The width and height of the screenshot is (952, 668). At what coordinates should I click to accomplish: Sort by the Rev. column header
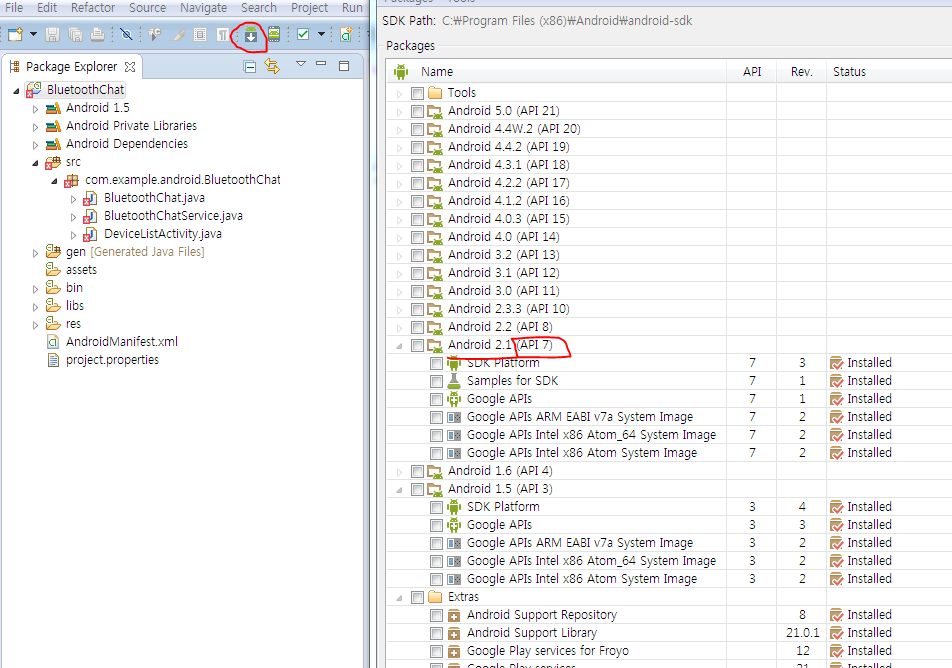tap(801, 72)
